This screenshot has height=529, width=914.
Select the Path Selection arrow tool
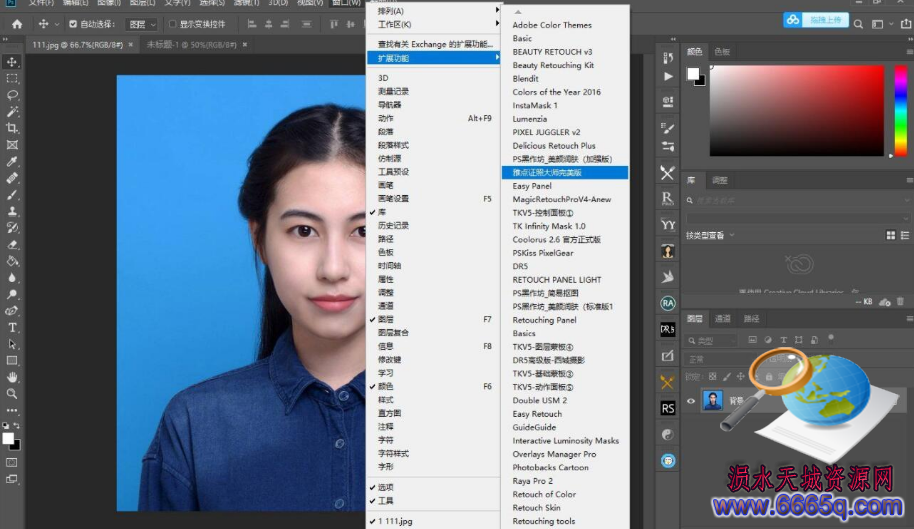[x=12, y=344]
